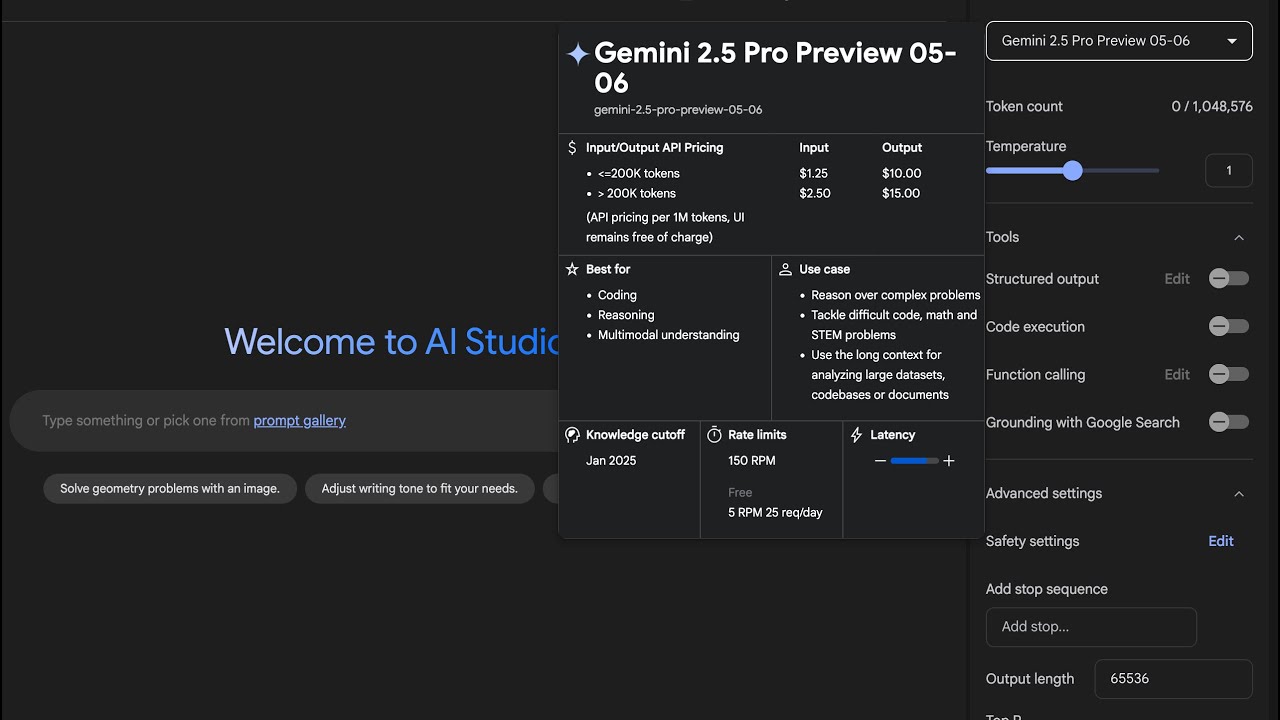Edit Structured output settings
Screen dimensions: 1280x720
(1177, 279)
